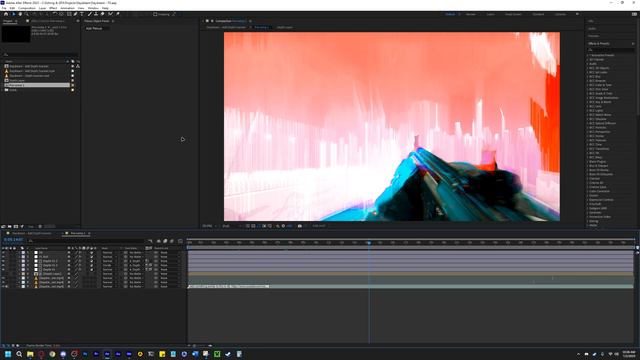The height and width of the screenshot is (360, 640).
Task: Open the Effect menu
Action: click(53, 8)
